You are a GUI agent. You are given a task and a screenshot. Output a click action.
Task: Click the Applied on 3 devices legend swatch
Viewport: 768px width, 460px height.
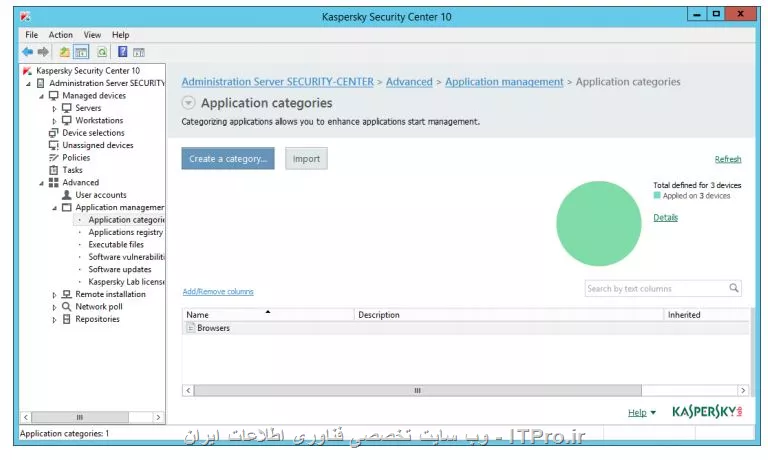coord(657,195)
